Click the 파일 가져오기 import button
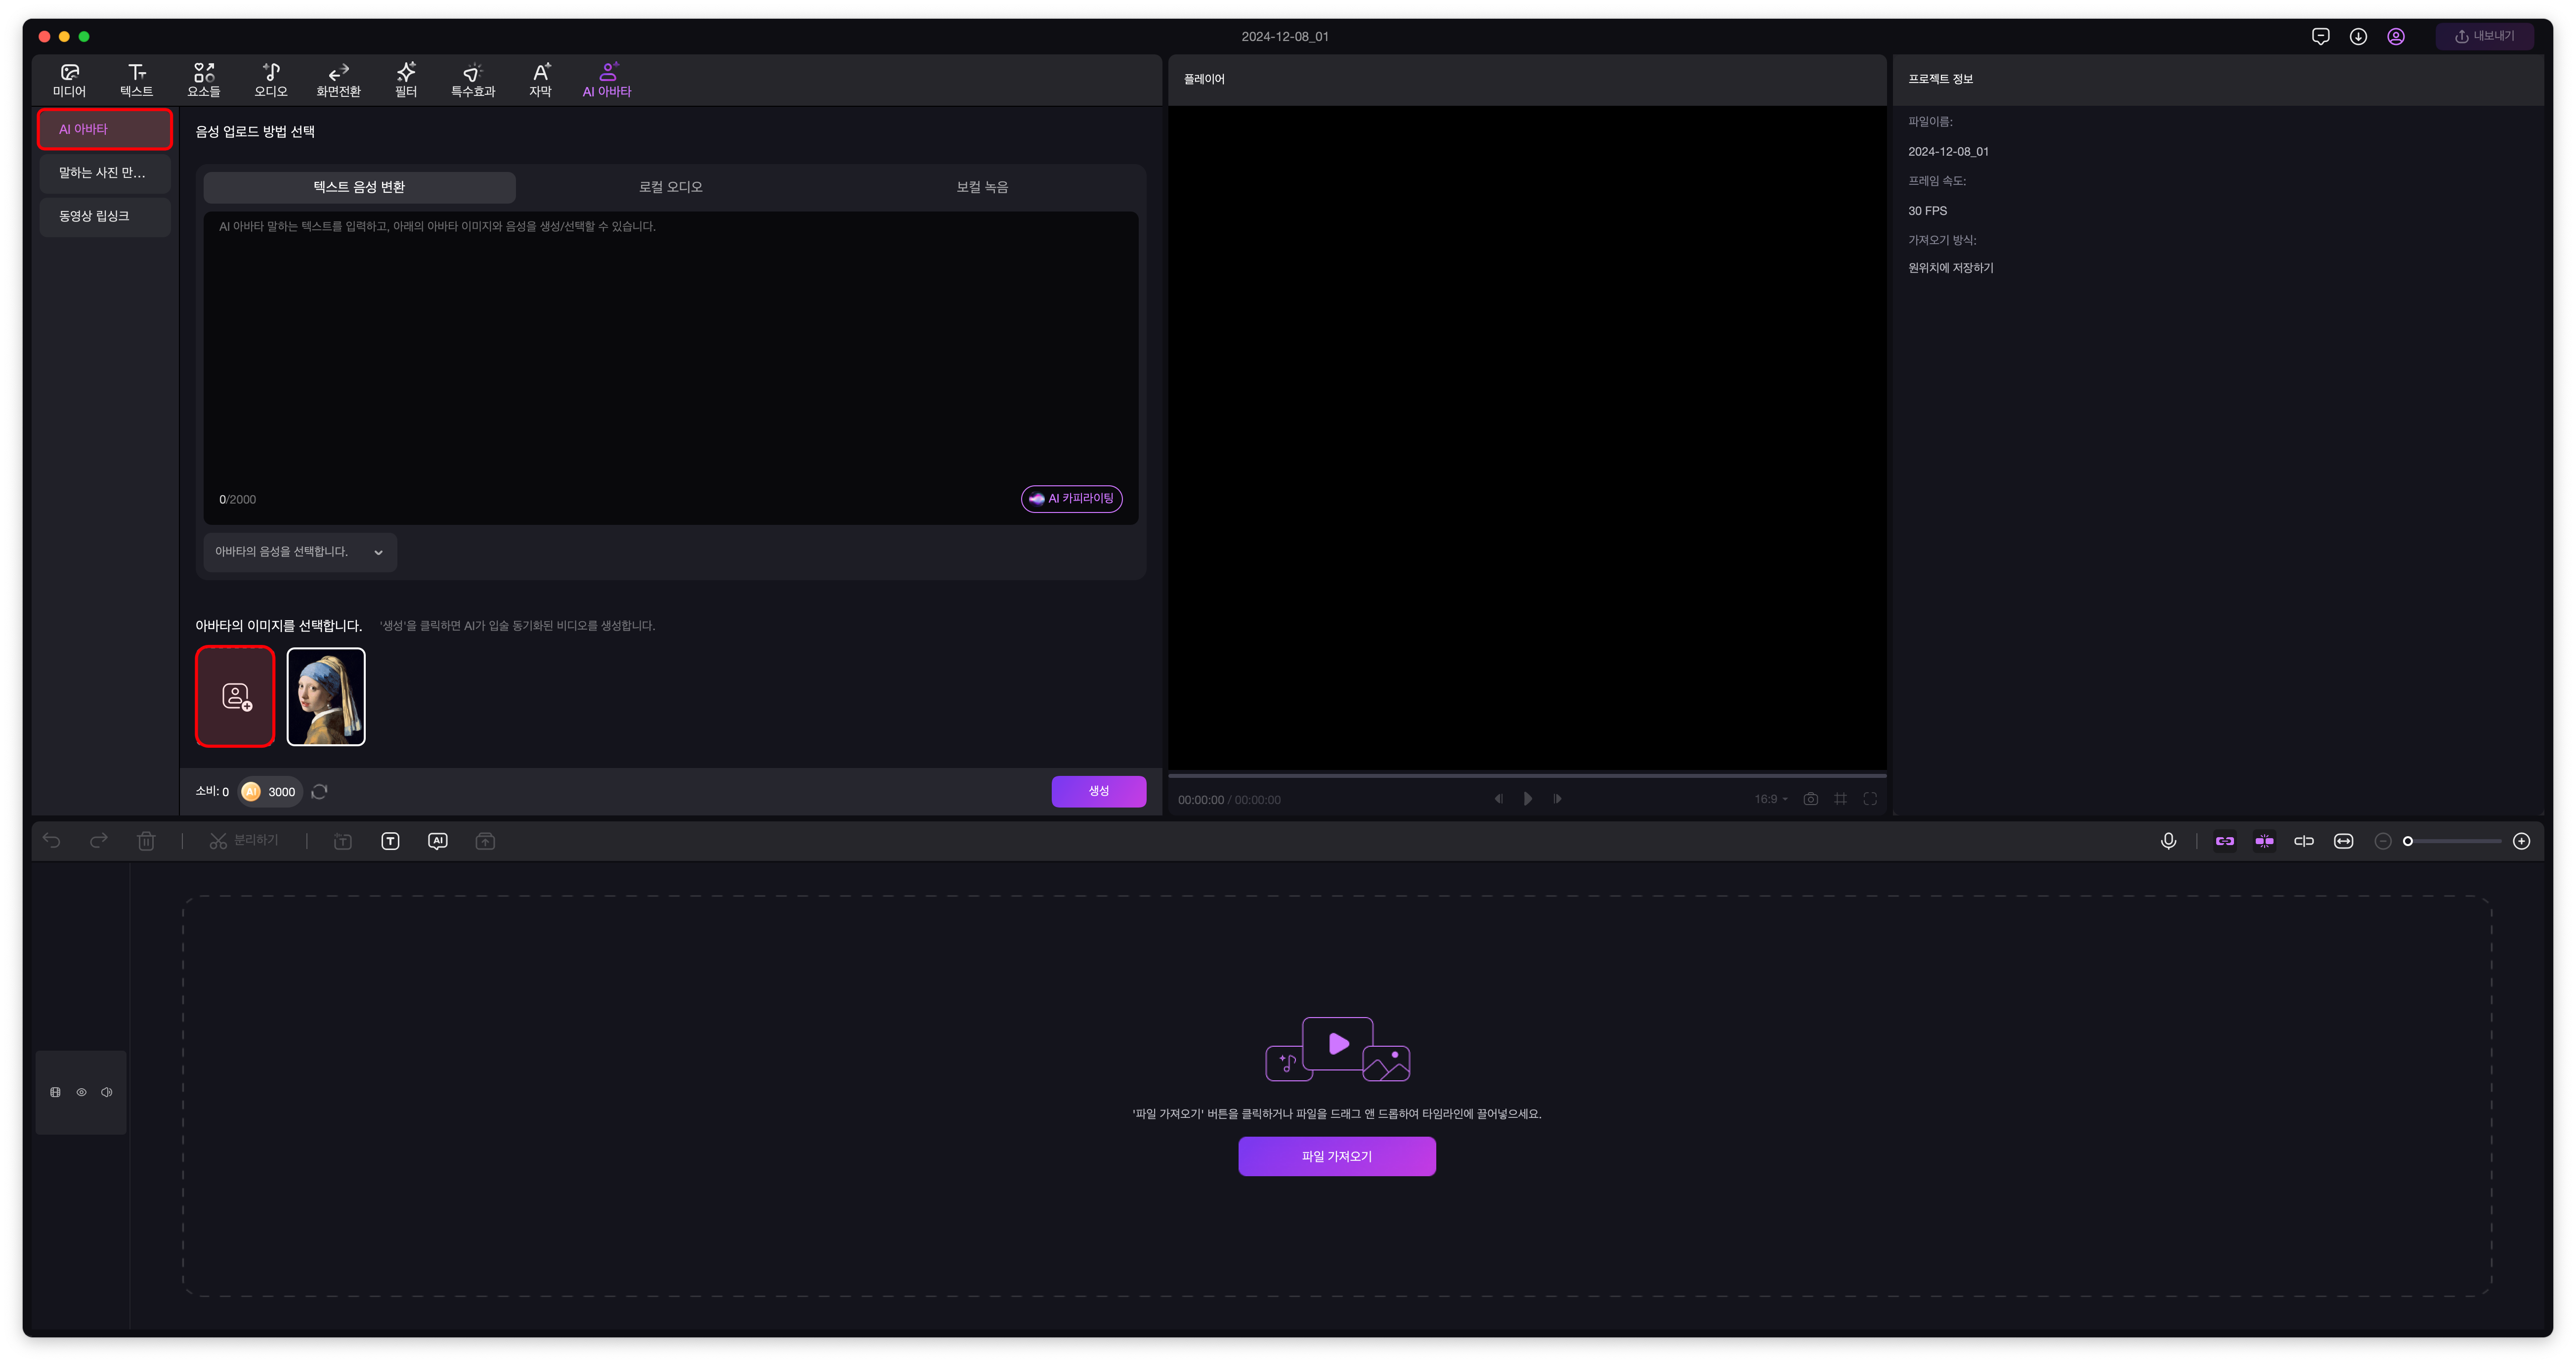2576x1364 pixels. [x=1336, y=1156]
